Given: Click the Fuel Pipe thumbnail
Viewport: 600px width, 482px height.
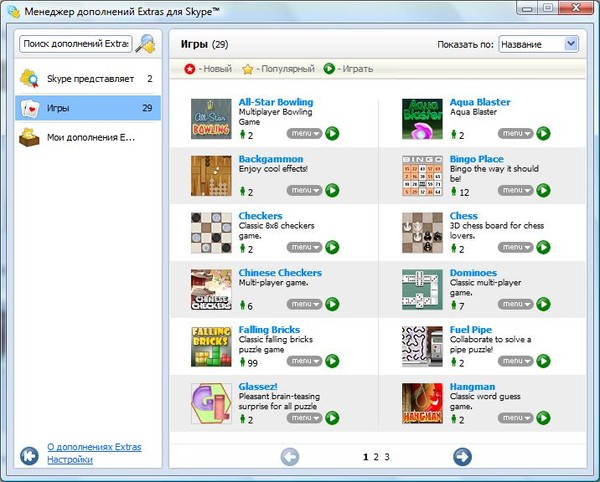Looking at the screenshot, I should coord(422,346).
